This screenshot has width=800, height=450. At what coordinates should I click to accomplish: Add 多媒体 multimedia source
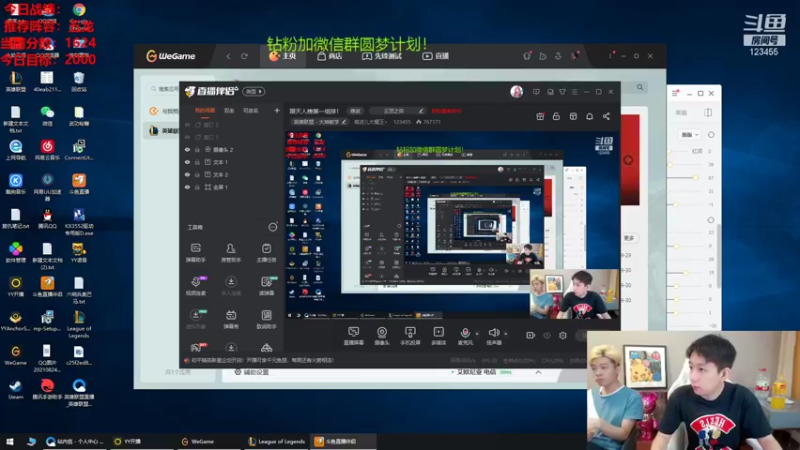click(x=438, y=336)
